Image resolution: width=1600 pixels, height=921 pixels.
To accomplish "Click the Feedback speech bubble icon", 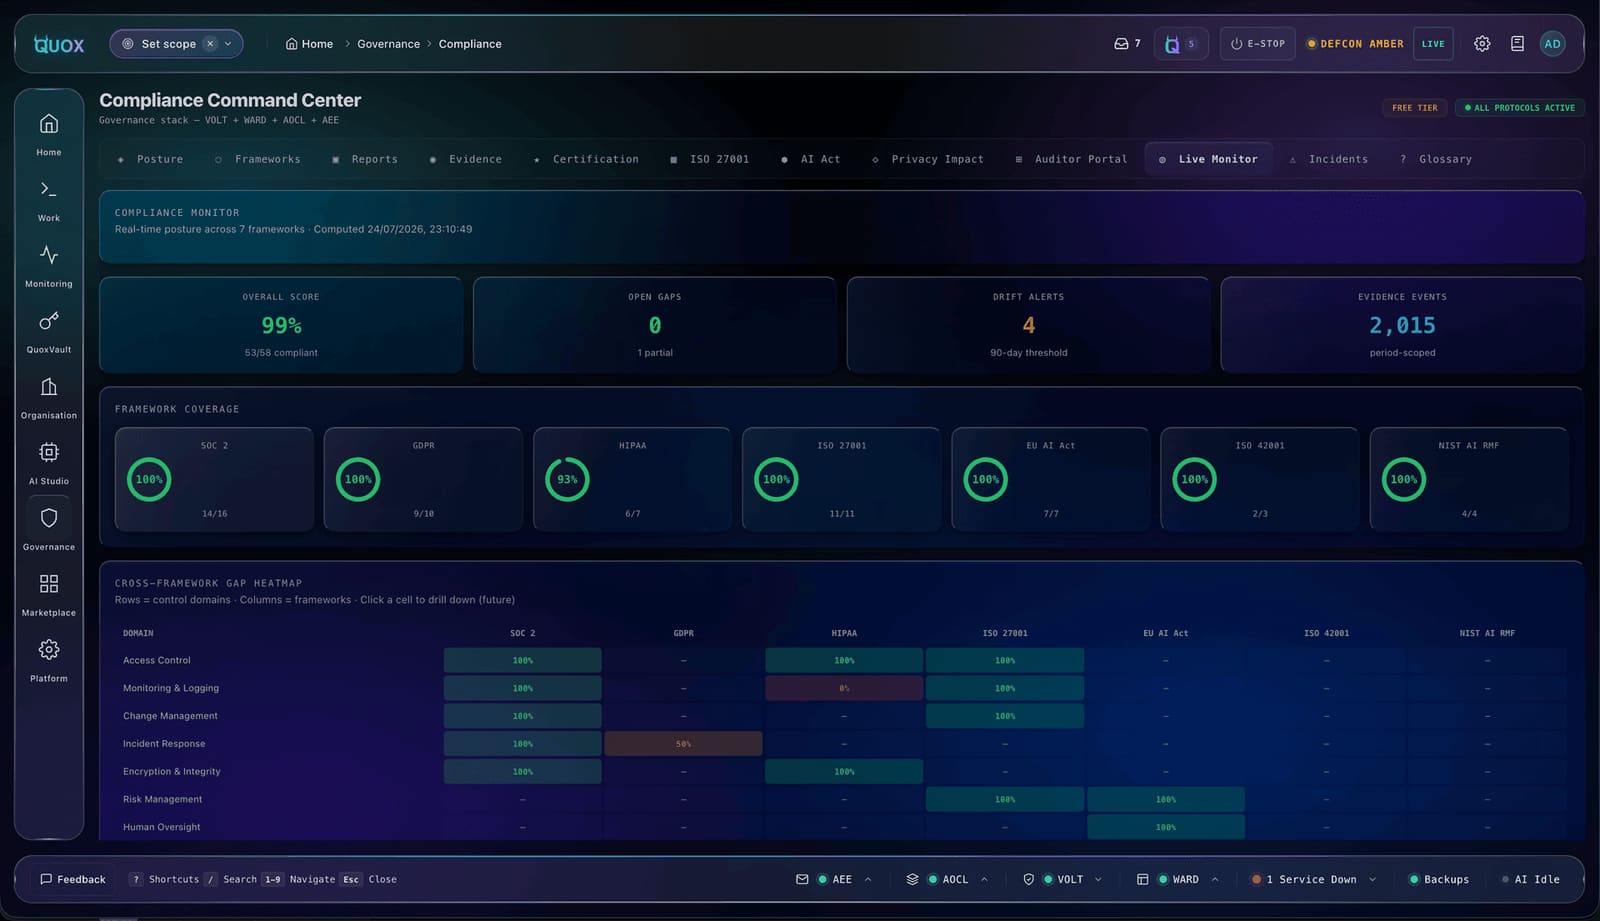I will [x=46, y=880].
